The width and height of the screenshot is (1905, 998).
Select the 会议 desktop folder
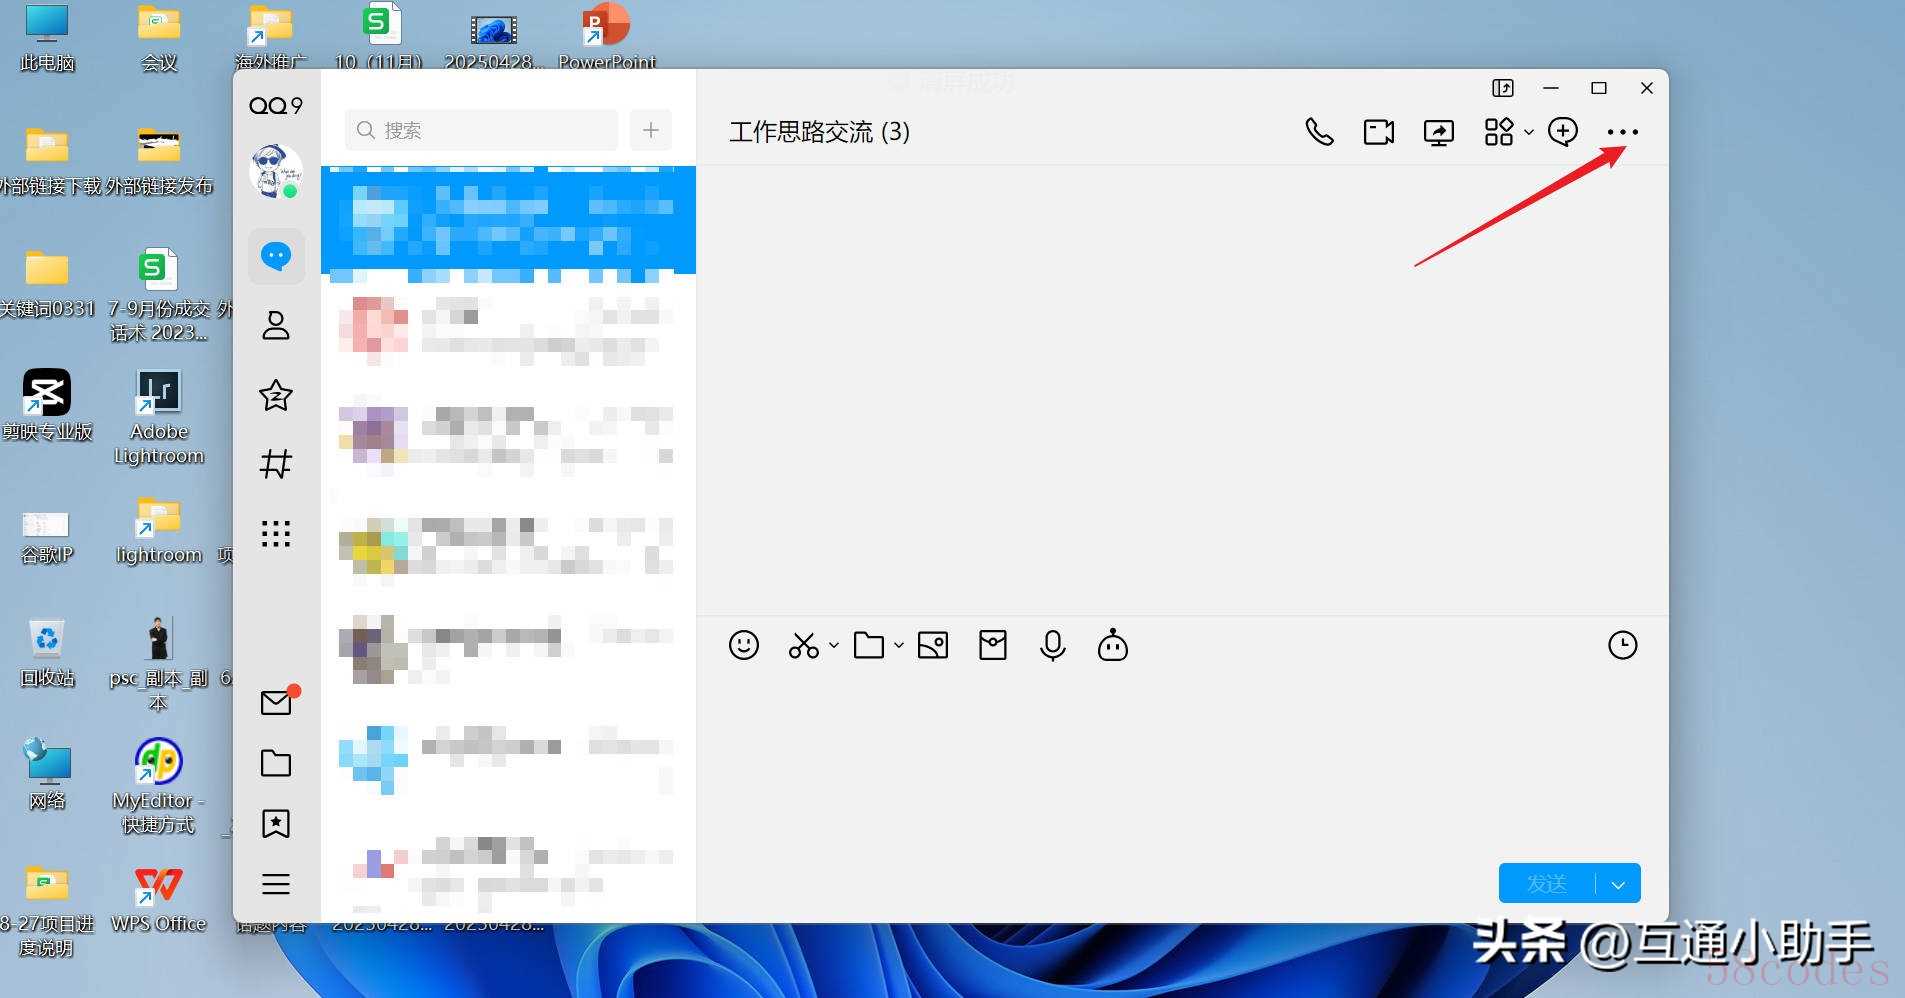pos(159,40)
